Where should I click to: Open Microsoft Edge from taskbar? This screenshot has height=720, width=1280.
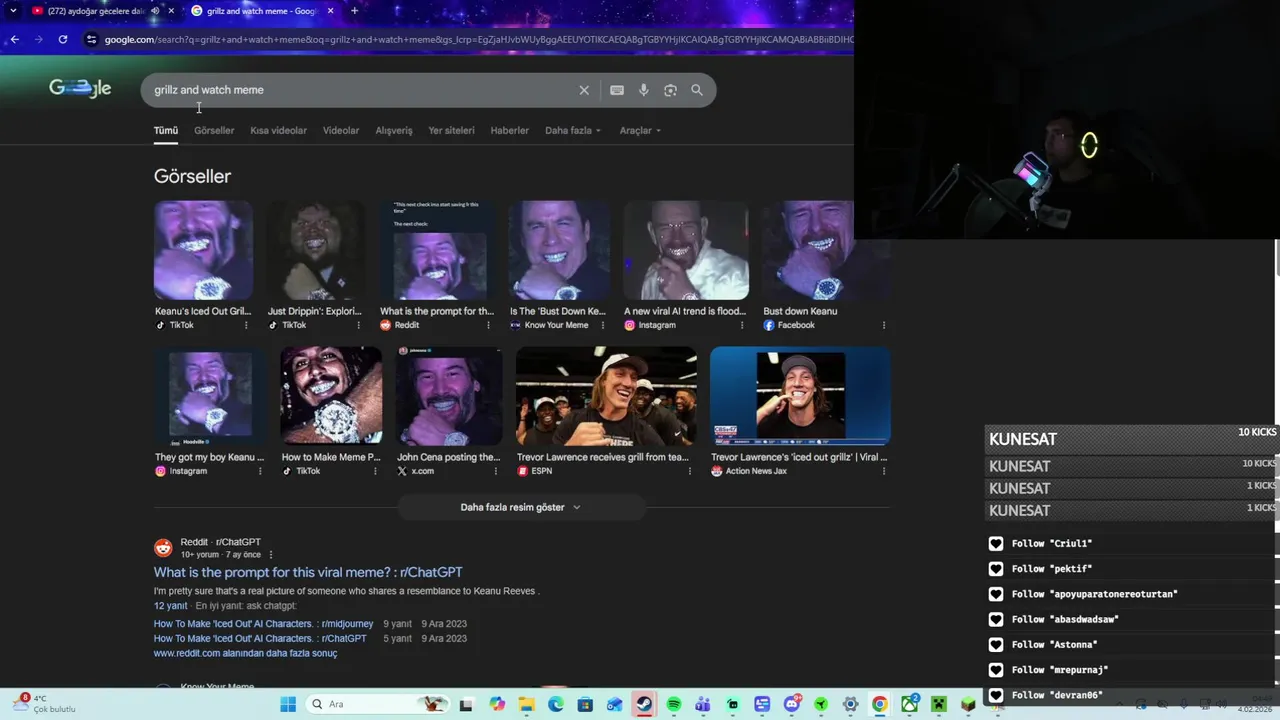pyautogui.click(x=556, y=704)
